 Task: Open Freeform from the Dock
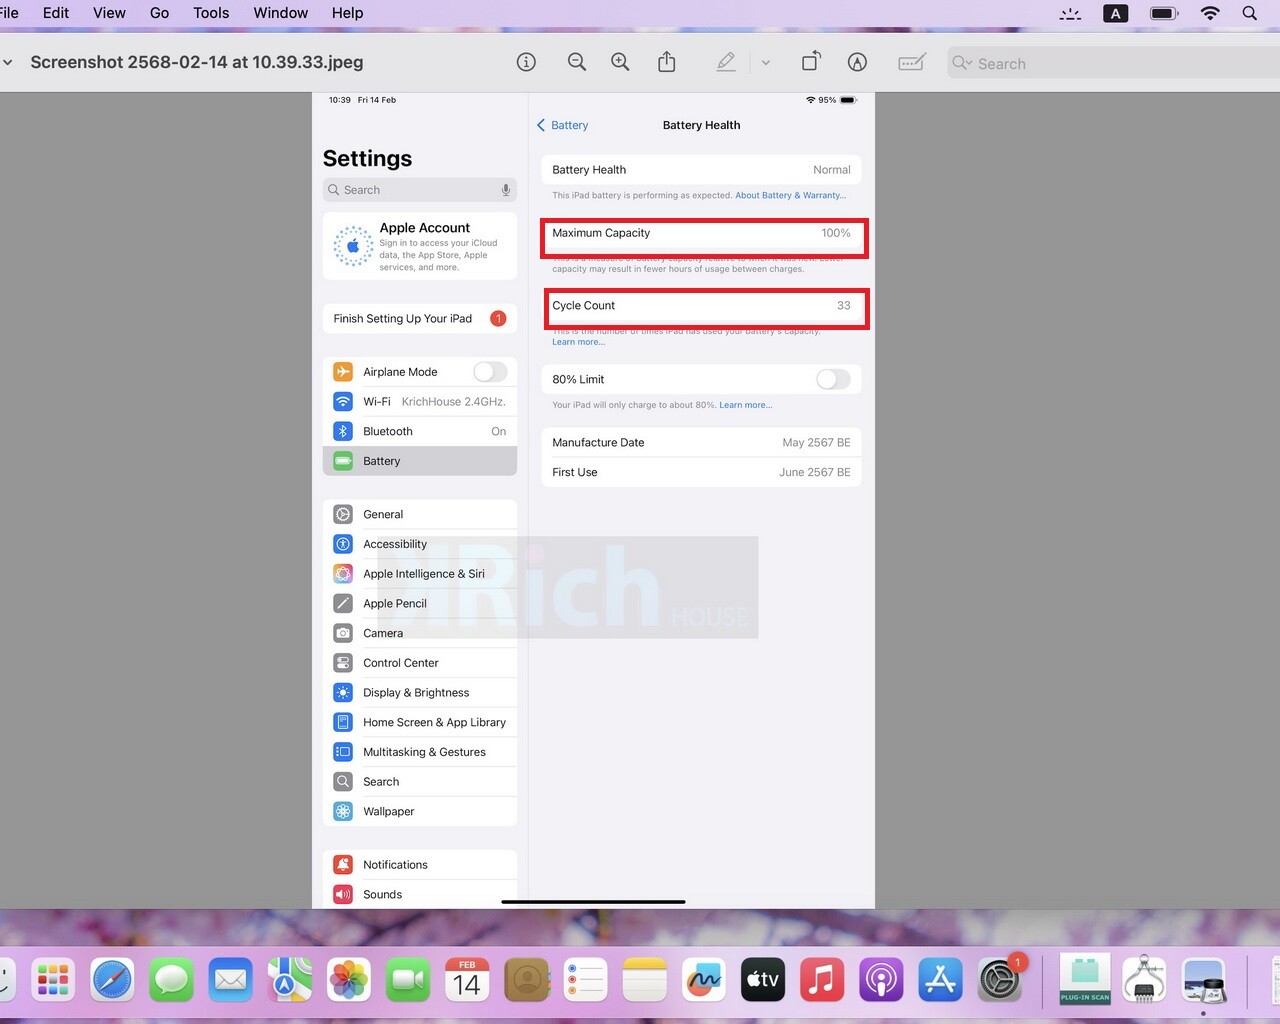point(703,980)
